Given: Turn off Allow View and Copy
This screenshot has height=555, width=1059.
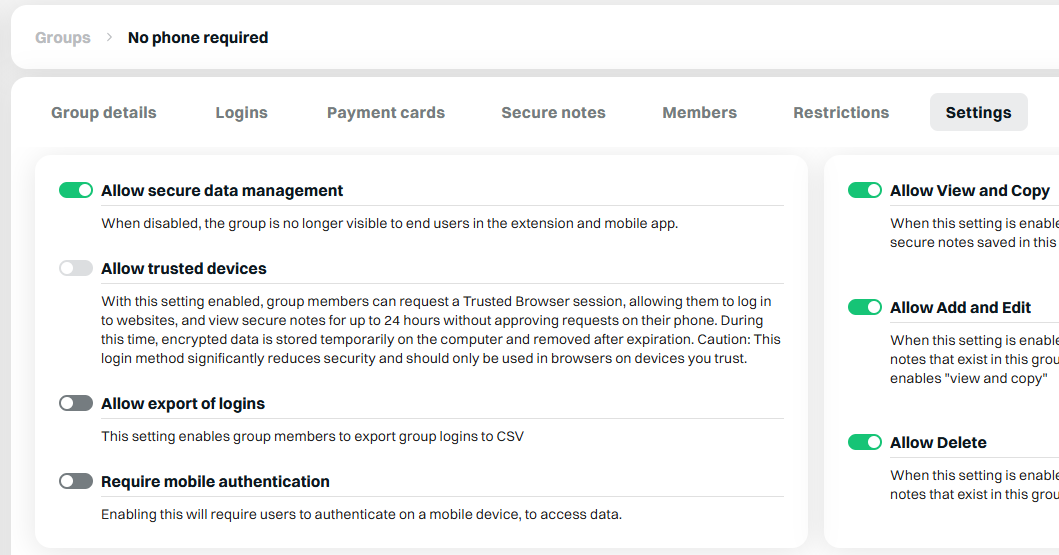Looking at the screenshot, I should pos(864,190).
